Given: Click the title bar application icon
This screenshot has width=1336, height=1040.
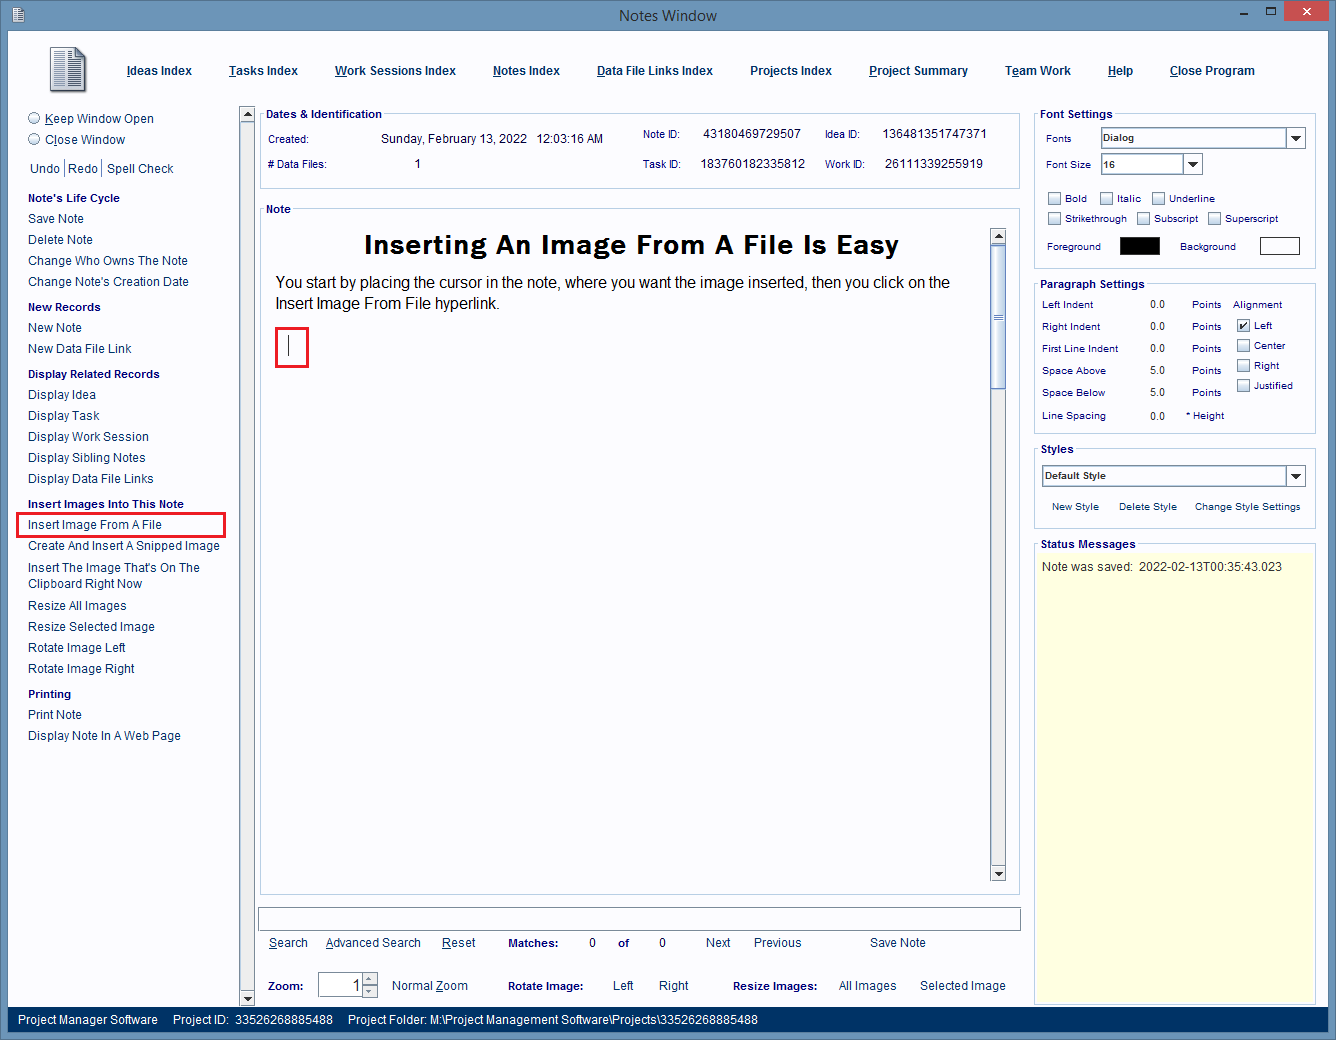Looking at the screenshot, I should [18, 15].
